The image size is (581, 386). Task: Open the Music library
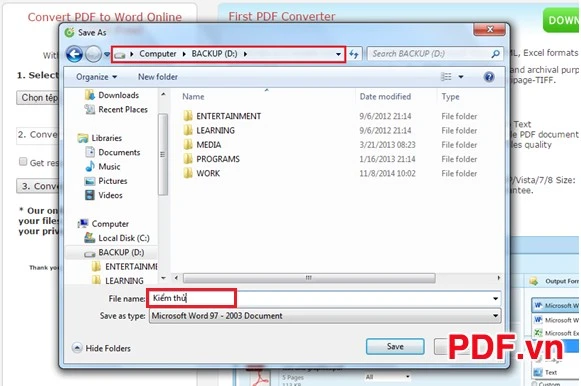pyautogui.click(x=103, y=167)
